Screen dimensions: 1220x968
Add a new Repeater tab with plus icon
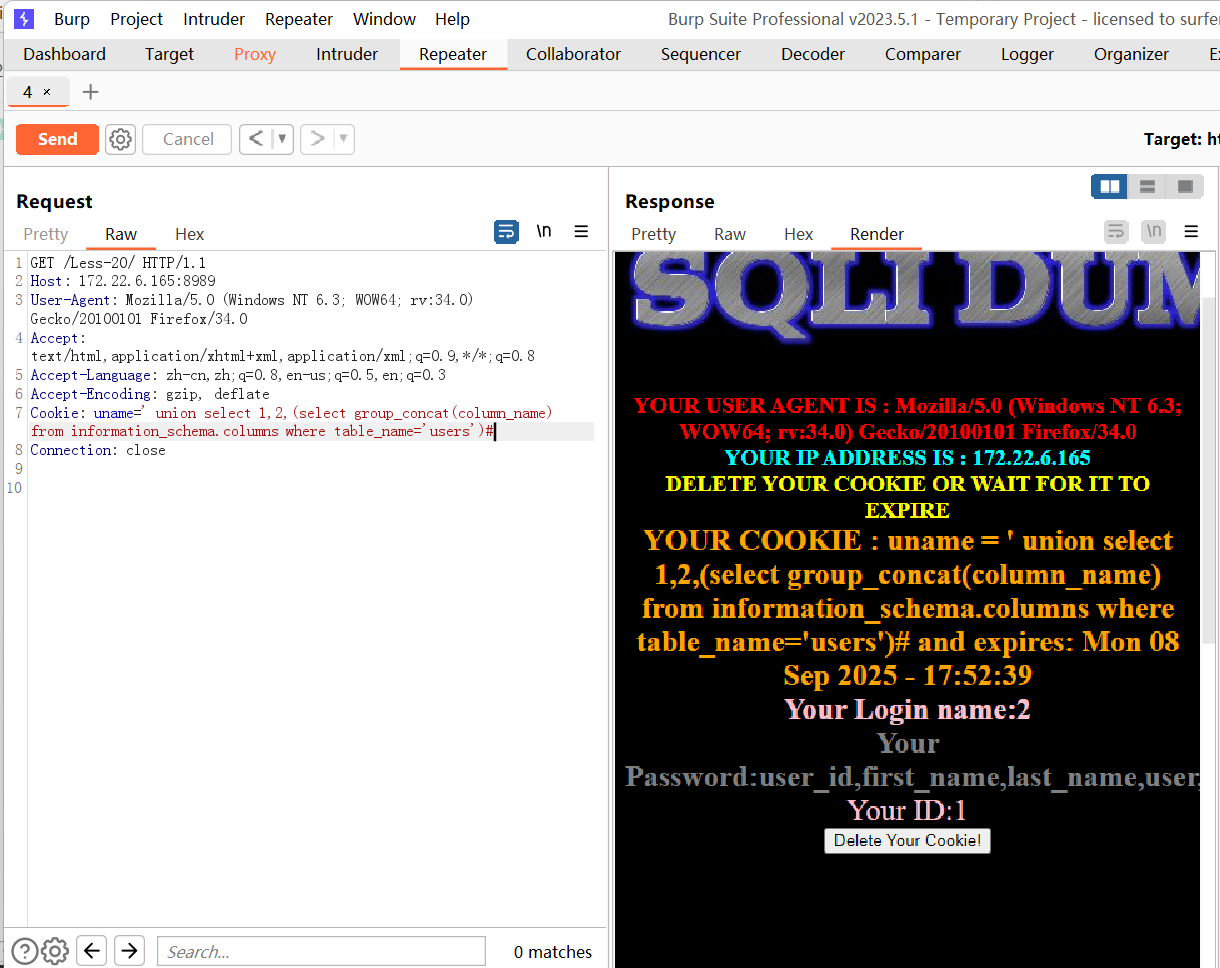[x=90, y=92]
